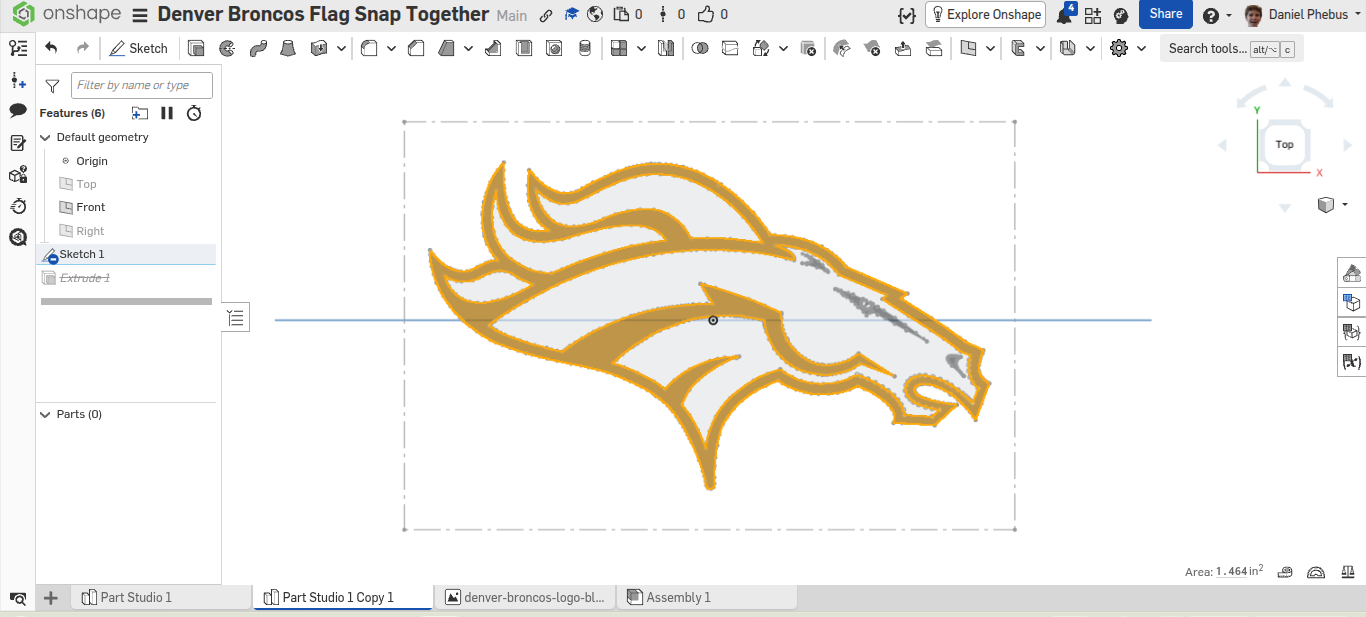The height and width of the screenshot is (617, 1366).
Task: Select the Rib tool
Action: (493, 48)
